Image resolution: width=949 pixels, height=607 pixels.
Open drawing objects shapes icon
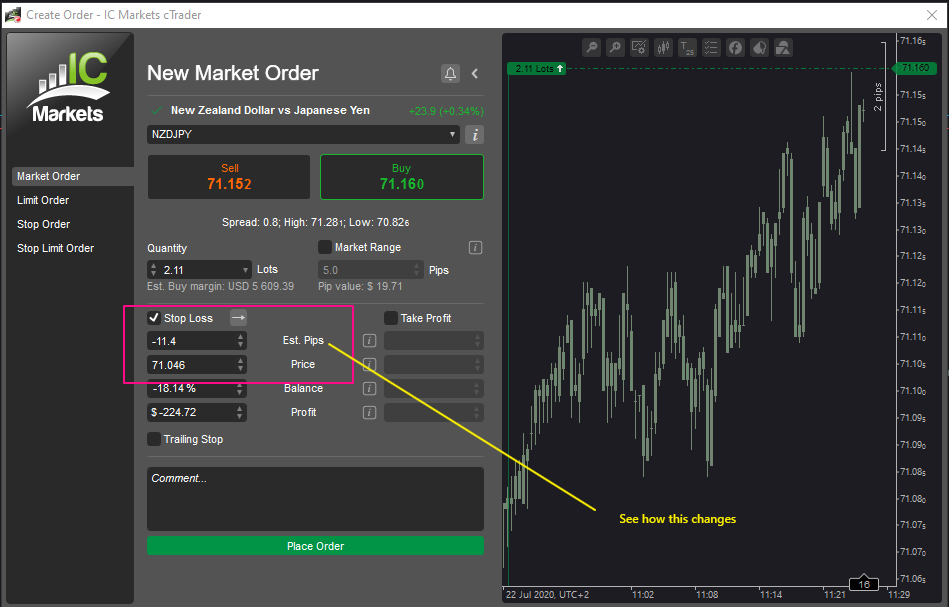coord(783,47)
